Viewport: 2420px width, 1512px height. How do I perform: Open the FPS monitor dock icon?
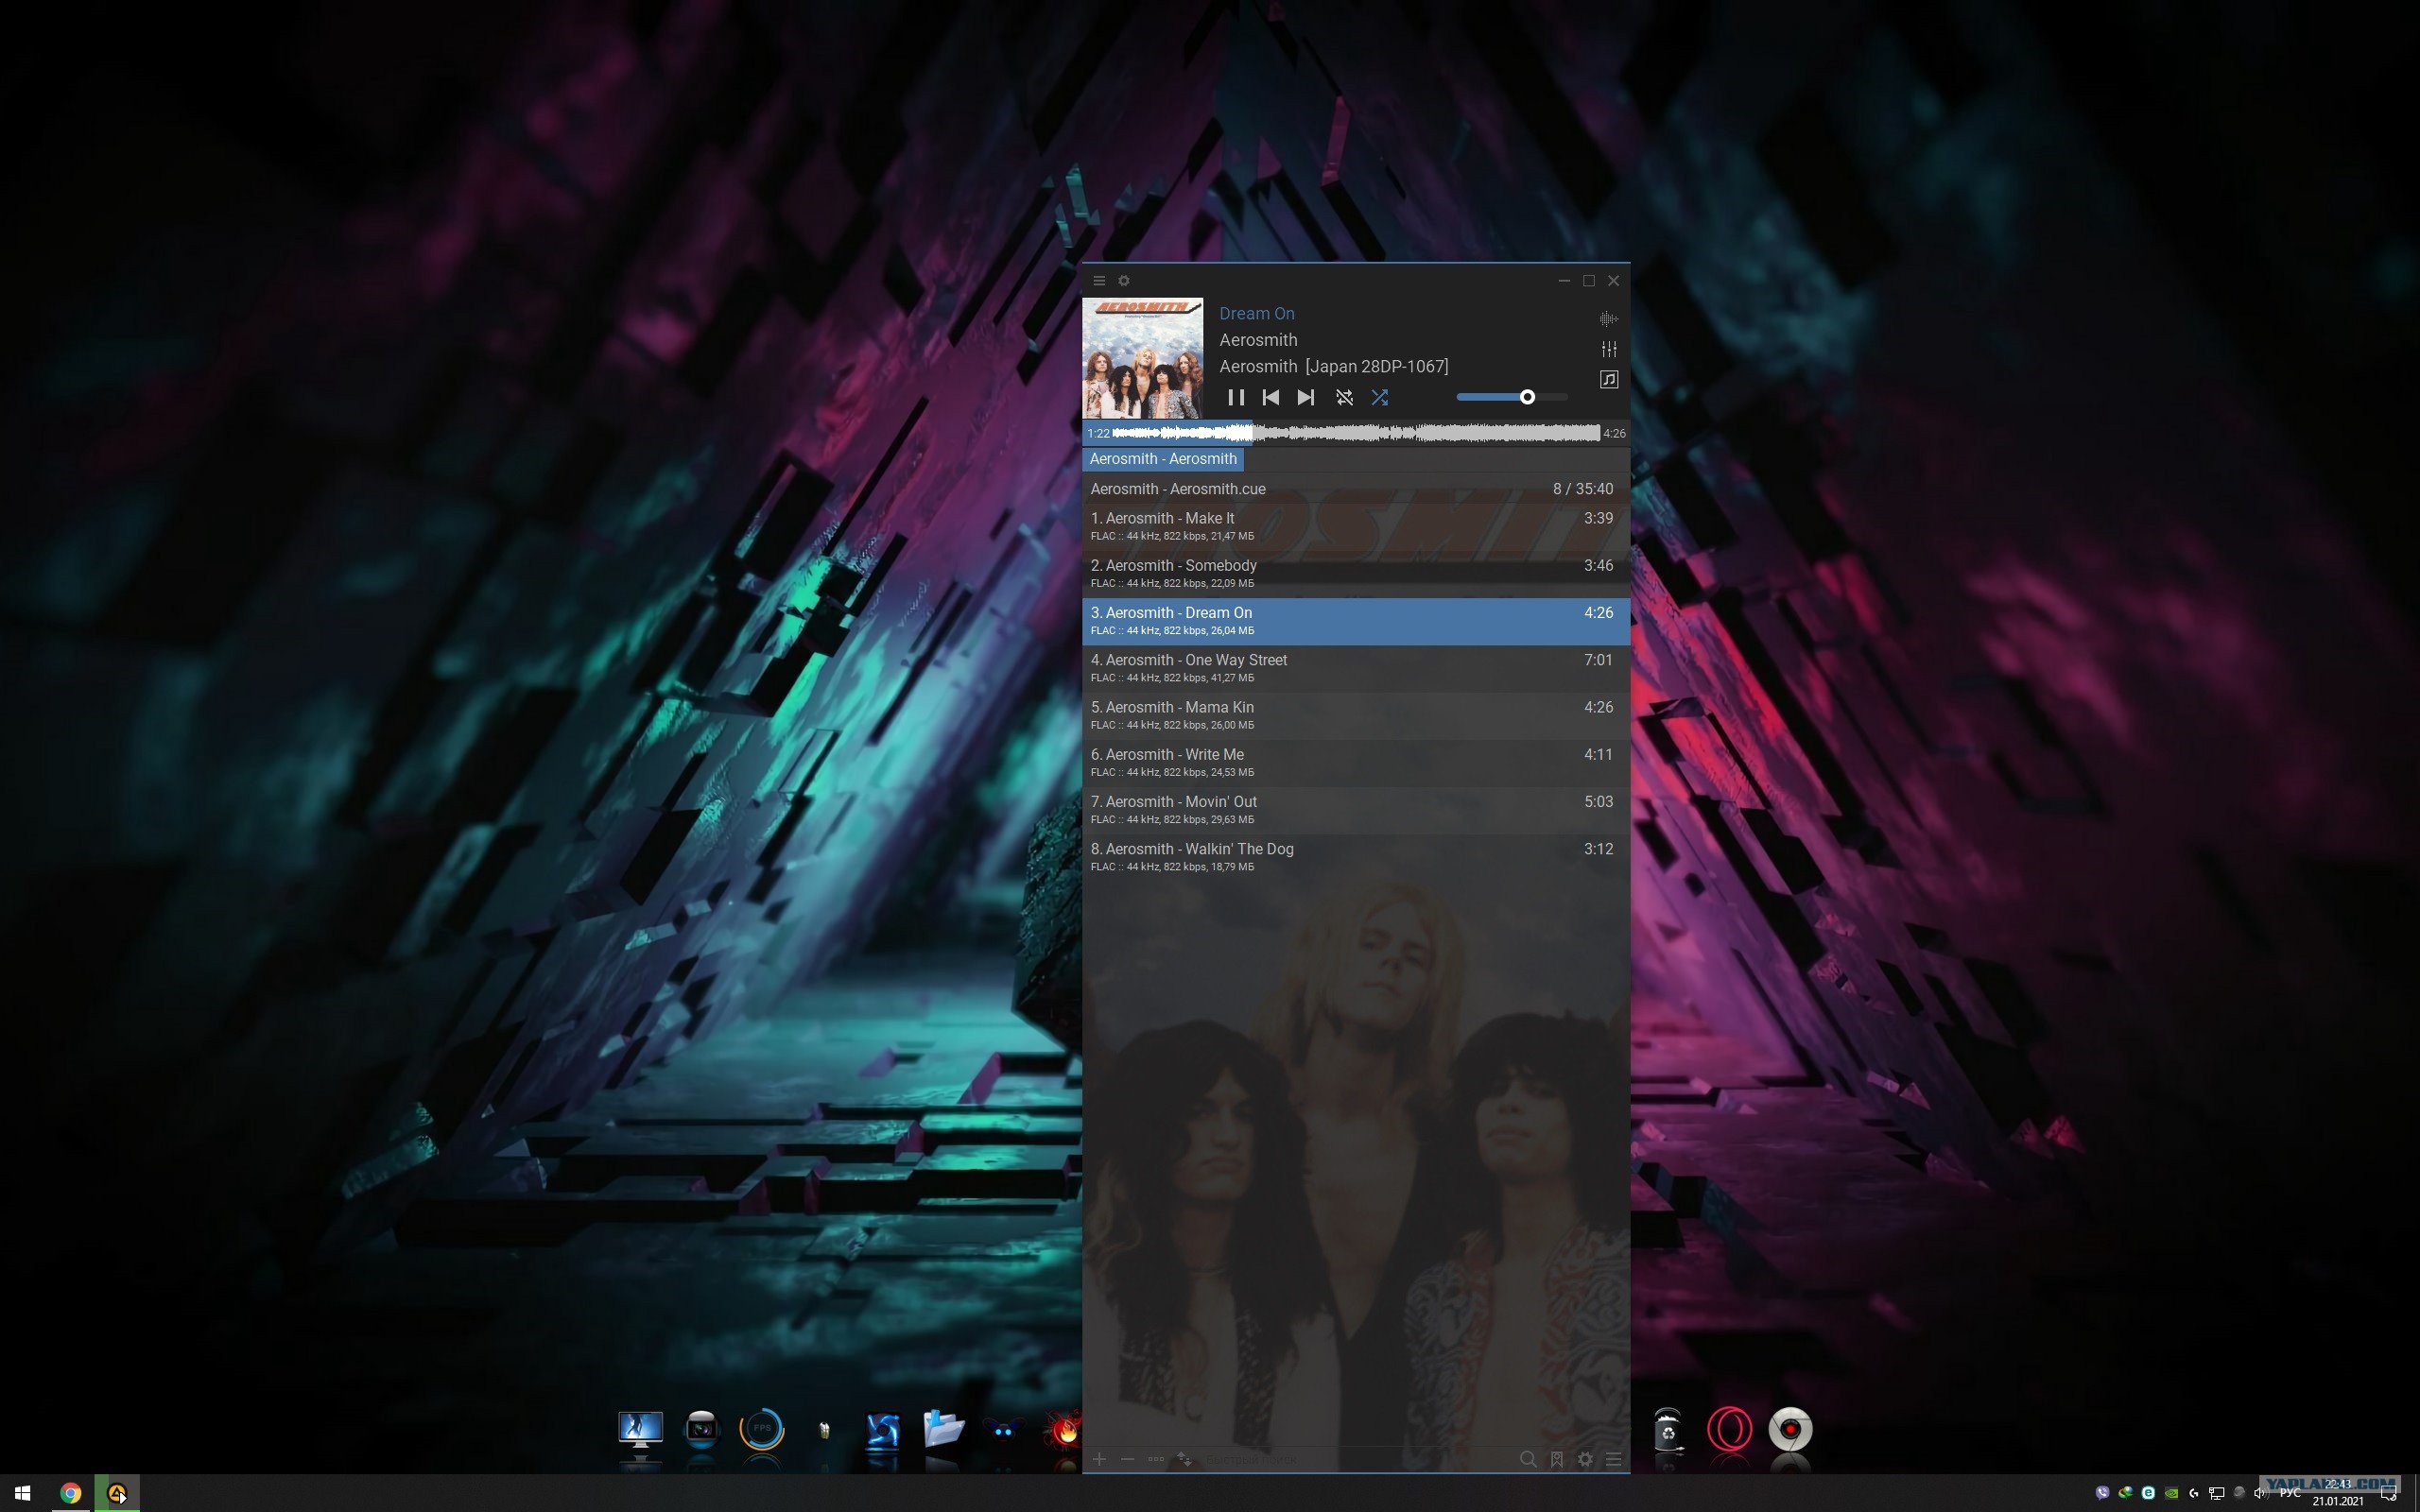click(762, 1430)
